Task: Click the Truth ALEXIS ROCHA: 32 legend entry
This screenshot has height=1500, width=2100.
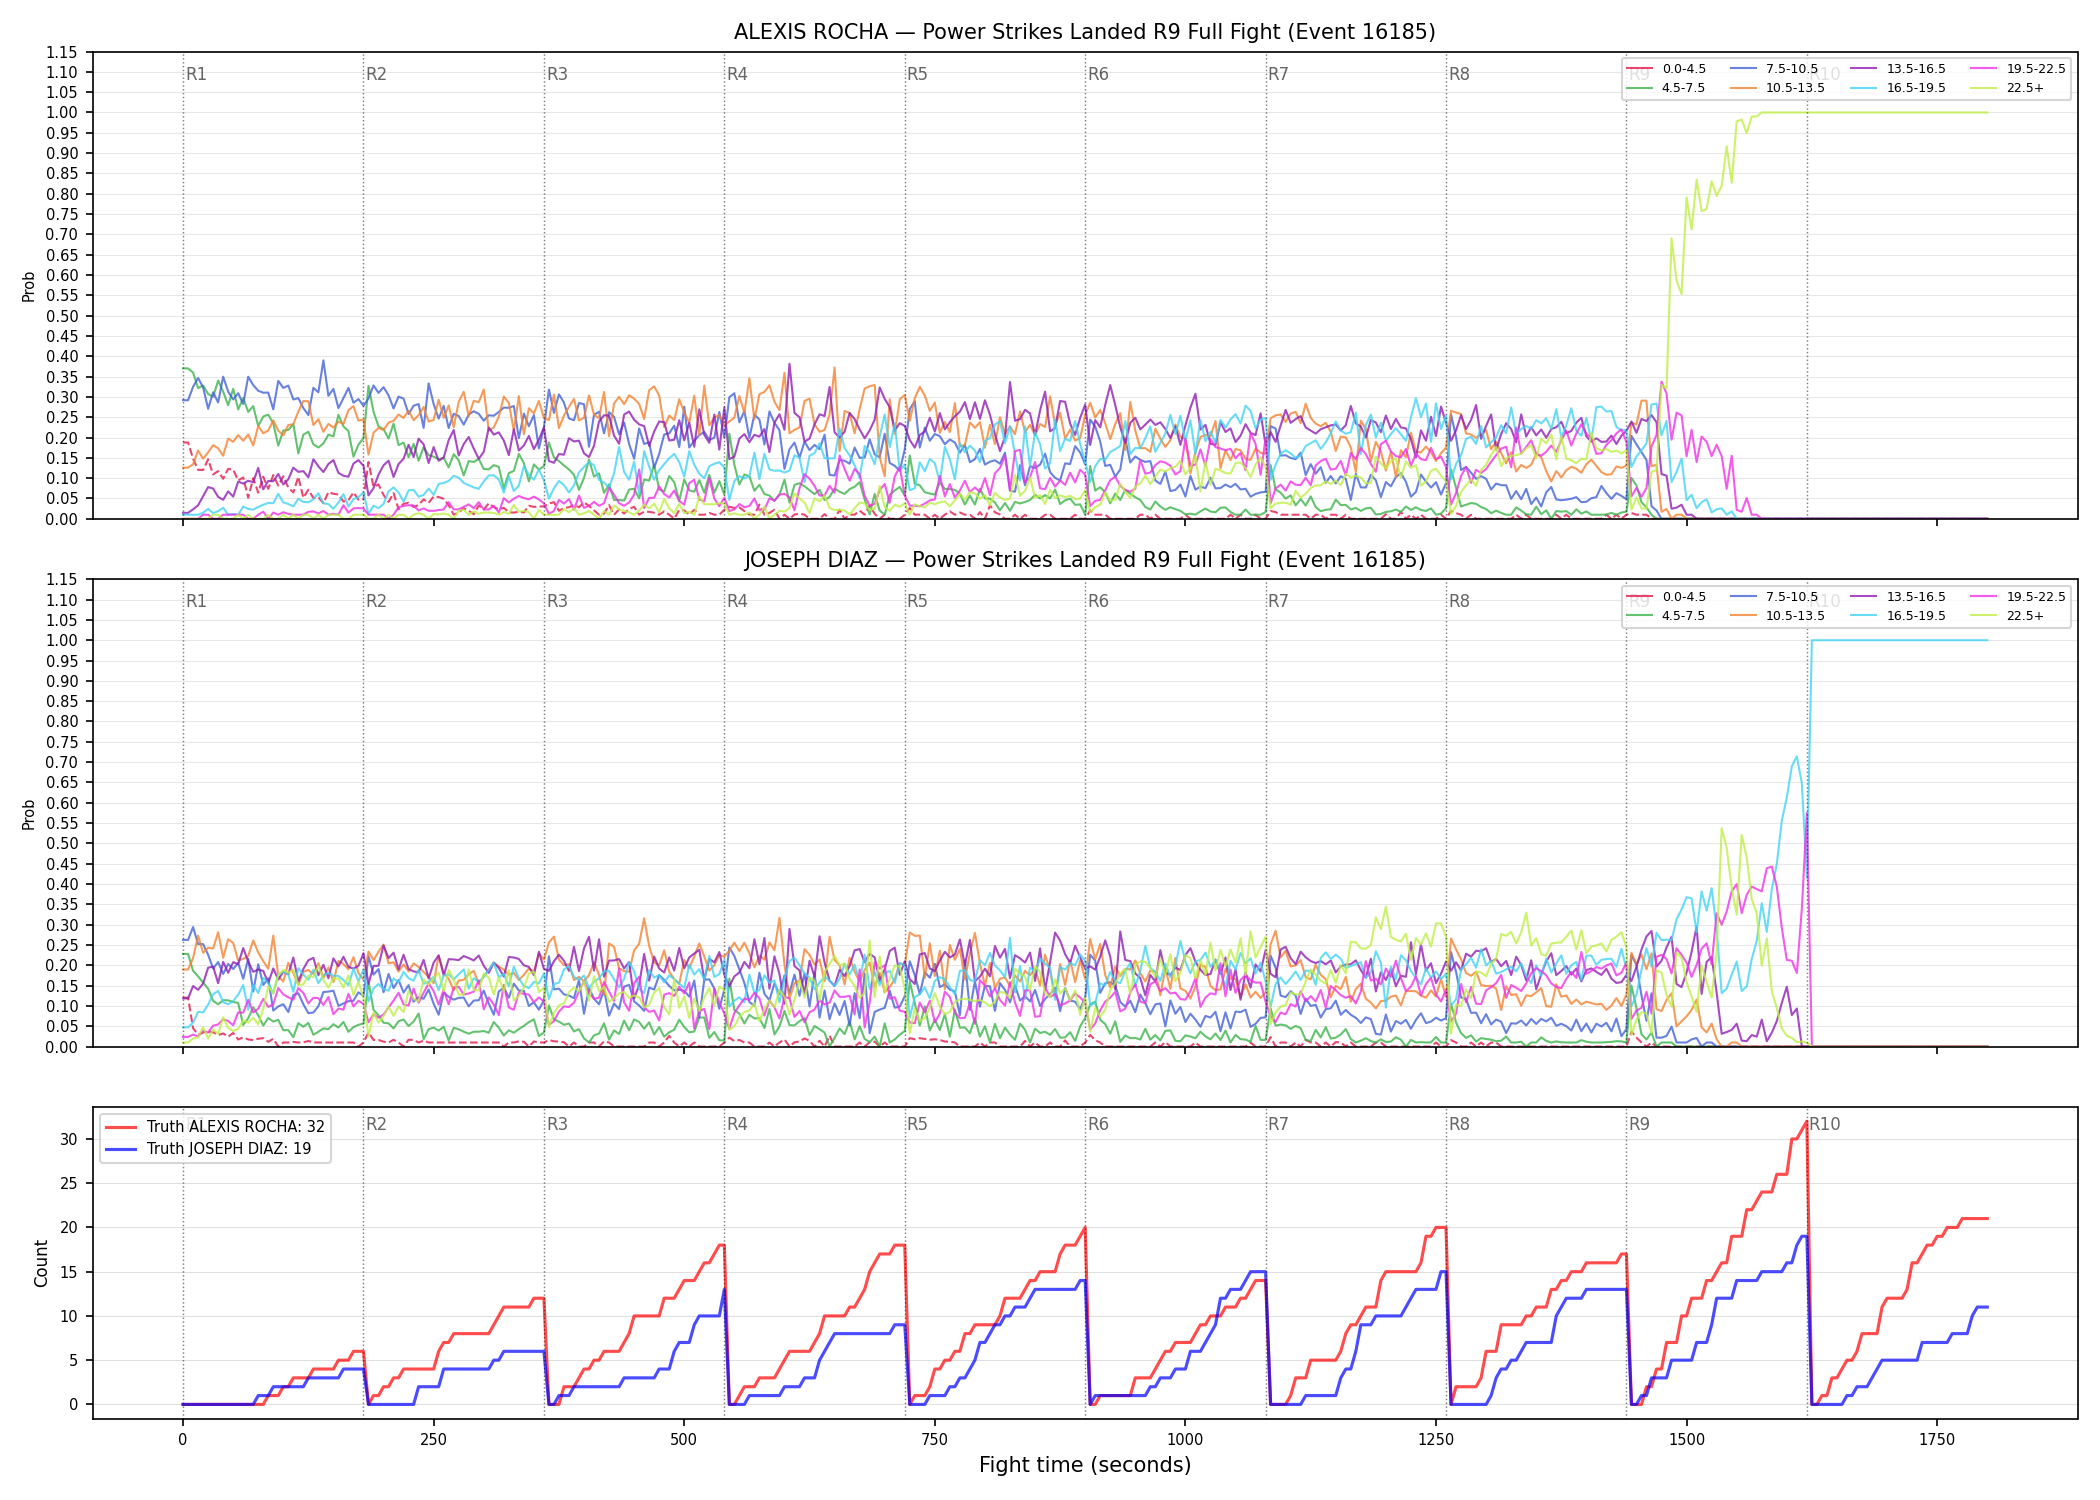Action: (x=215, y=1127)
